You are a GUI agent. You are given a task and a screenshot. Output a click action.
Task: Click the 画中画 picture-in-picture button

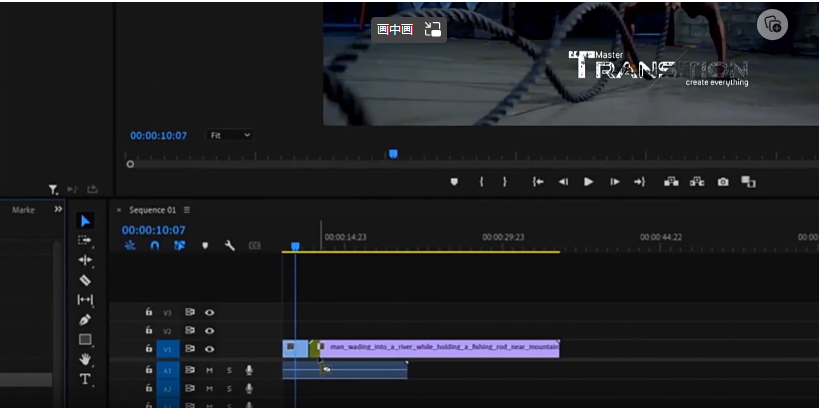coord(409,30)
